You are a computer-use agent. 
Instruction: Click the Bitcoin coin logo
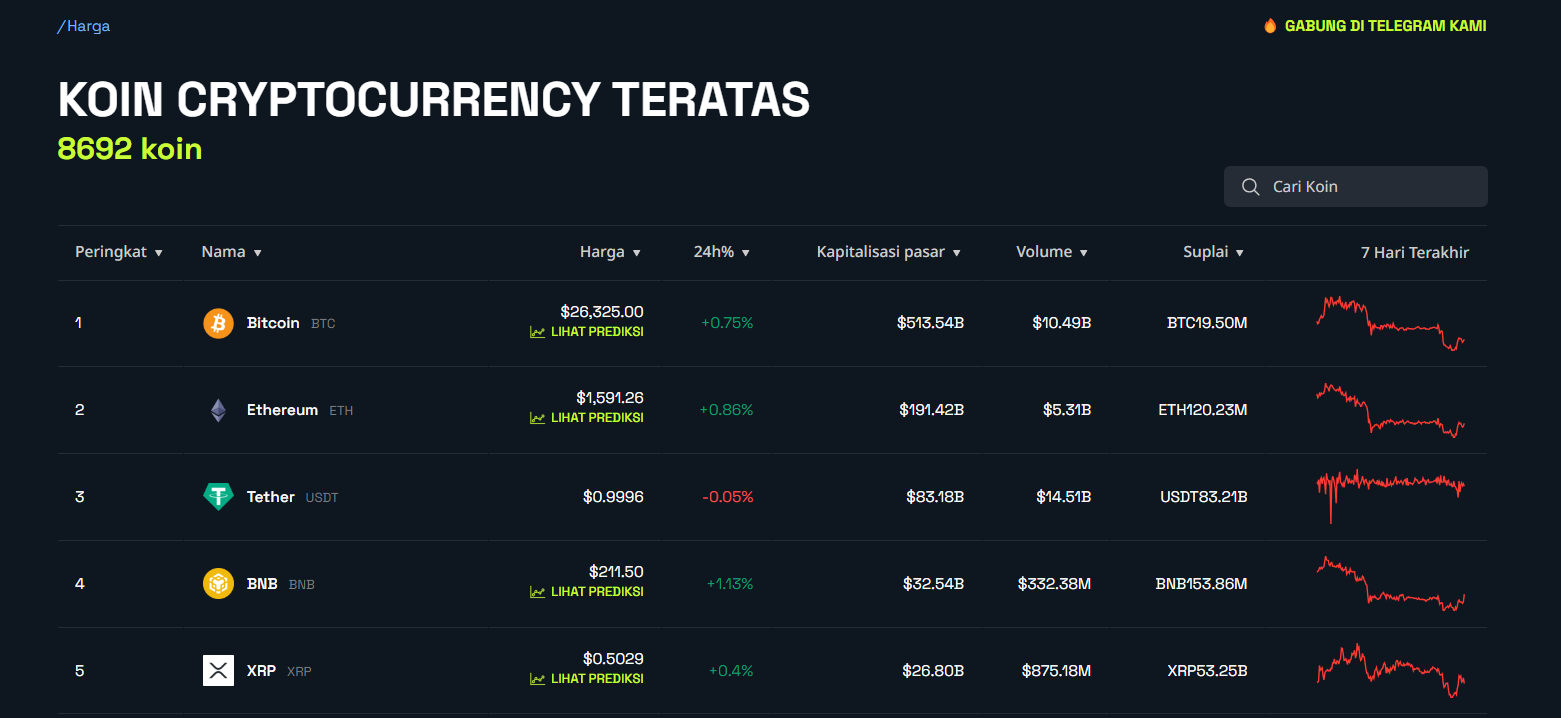pyautogui.click(x=218, y=323)
